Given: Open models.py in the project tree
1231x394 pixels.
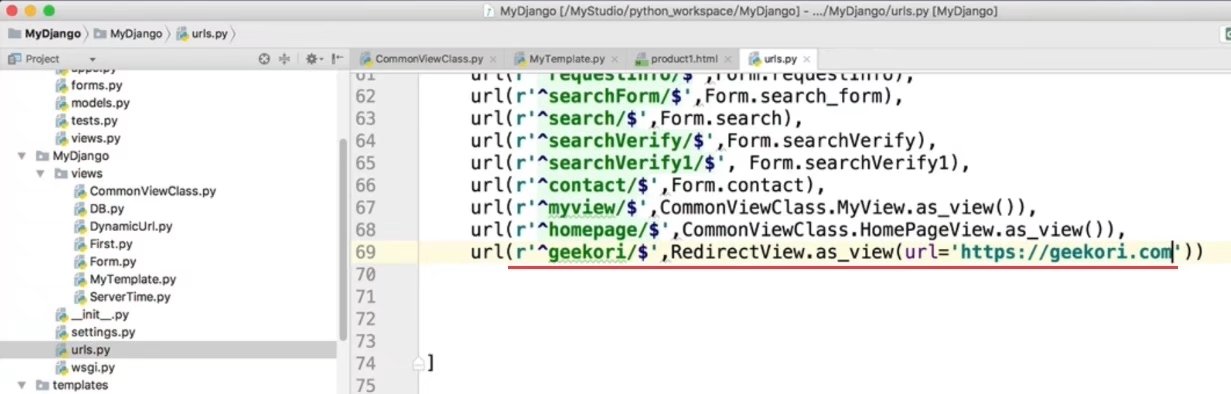Looking at the screenshot, I should (x=100, y=103).
